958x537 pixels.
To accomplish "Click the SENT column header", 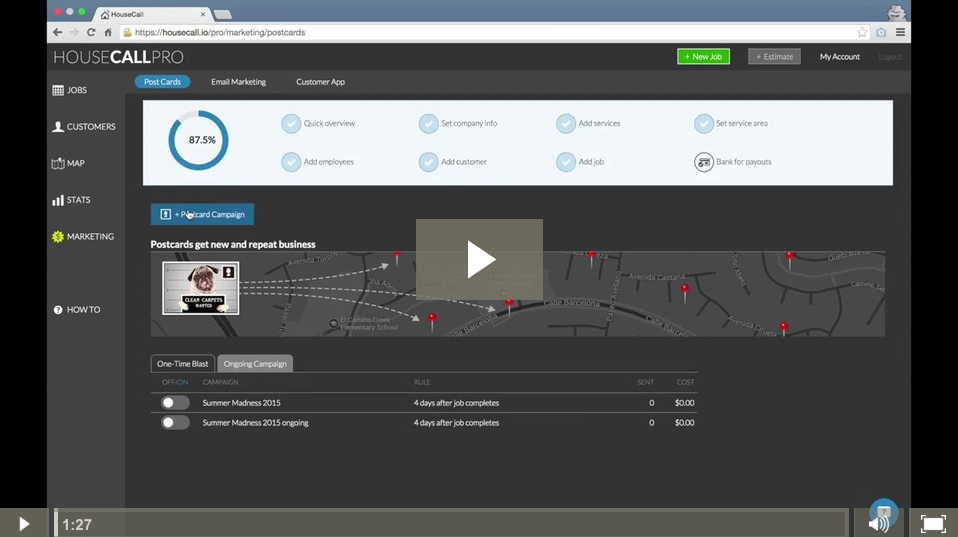I will (645, 382).
